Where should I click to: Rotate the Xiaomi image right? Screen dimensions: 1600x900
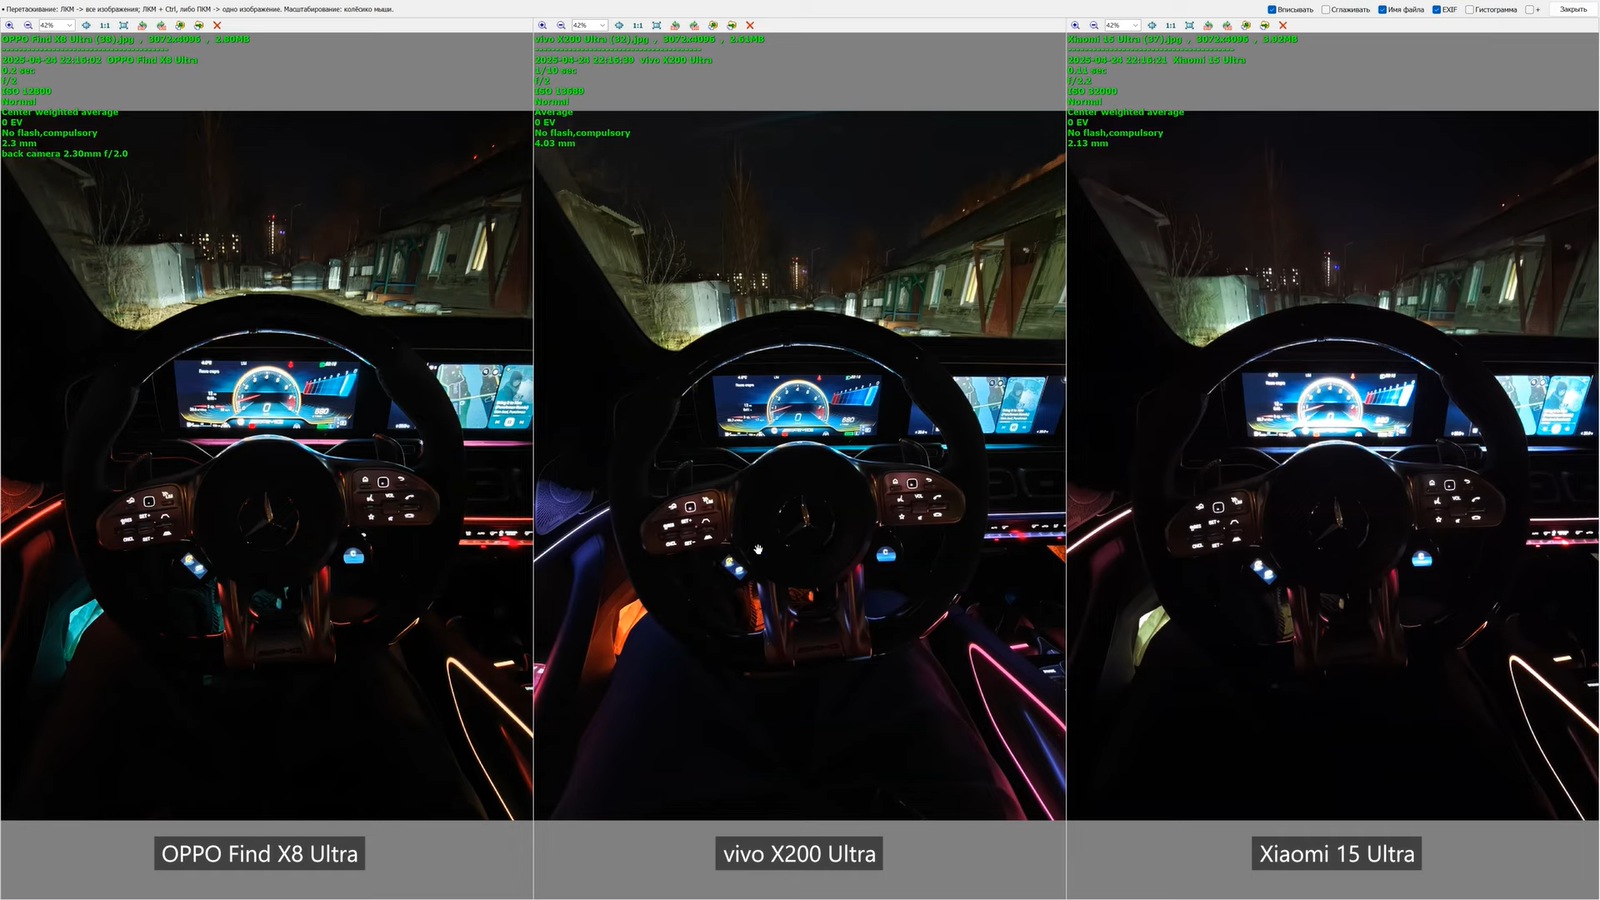pyautogui.click(x=1227, y=25)
